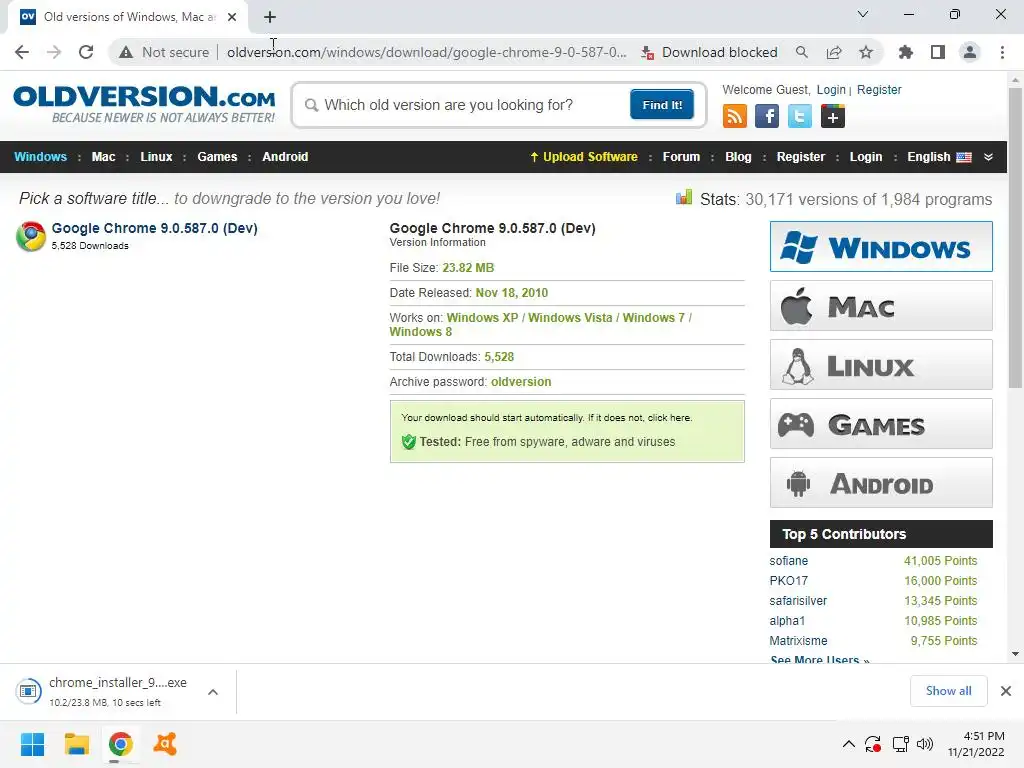Open the Chrome profile avatar
Screen dimensions: 1024x768
coord(970,52)
